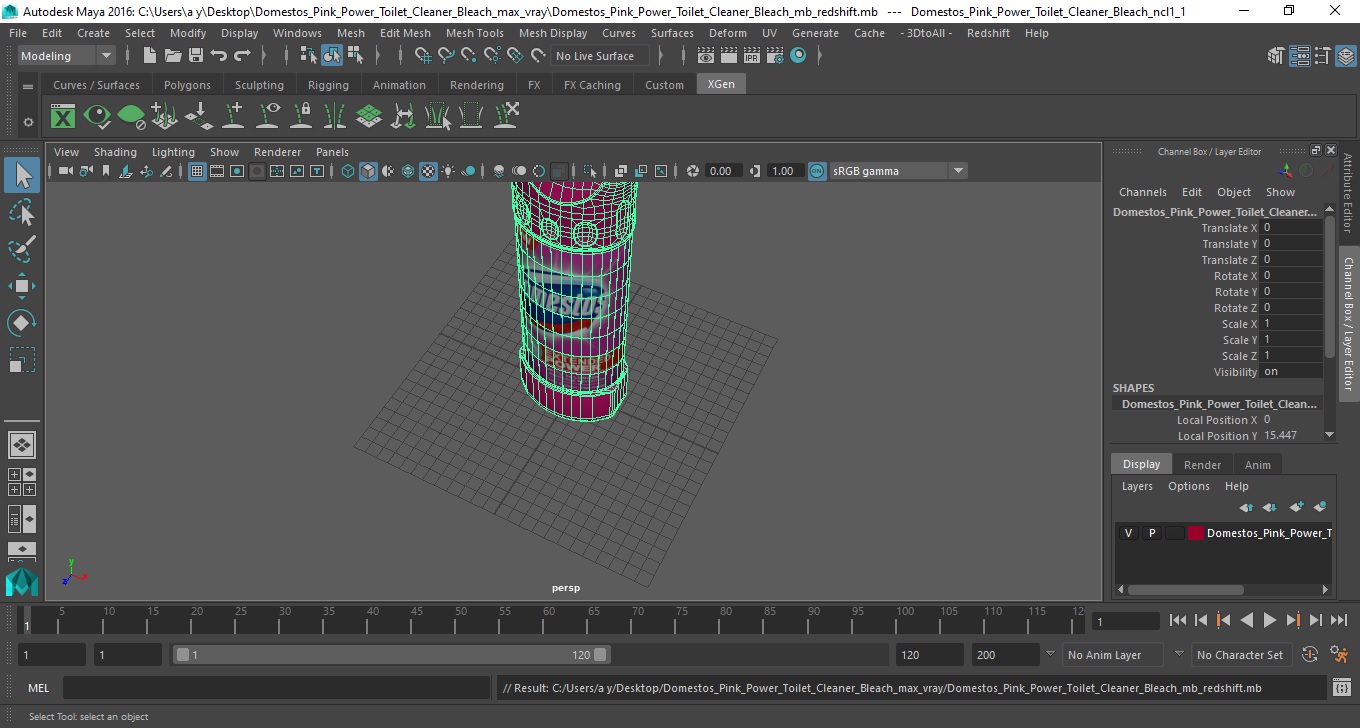Open the XGen window from the shelf
This screenshot has height=728, width=1360.
63,117
